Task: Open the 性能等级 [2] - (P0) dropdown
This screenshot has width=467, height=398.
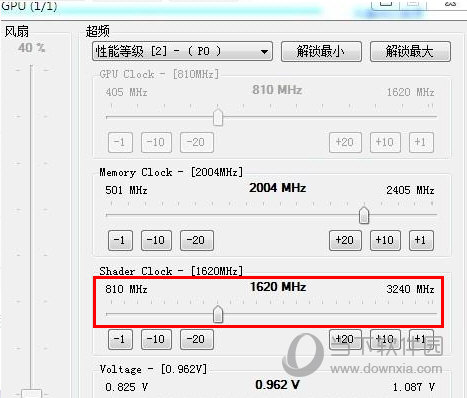Action: 182,51
